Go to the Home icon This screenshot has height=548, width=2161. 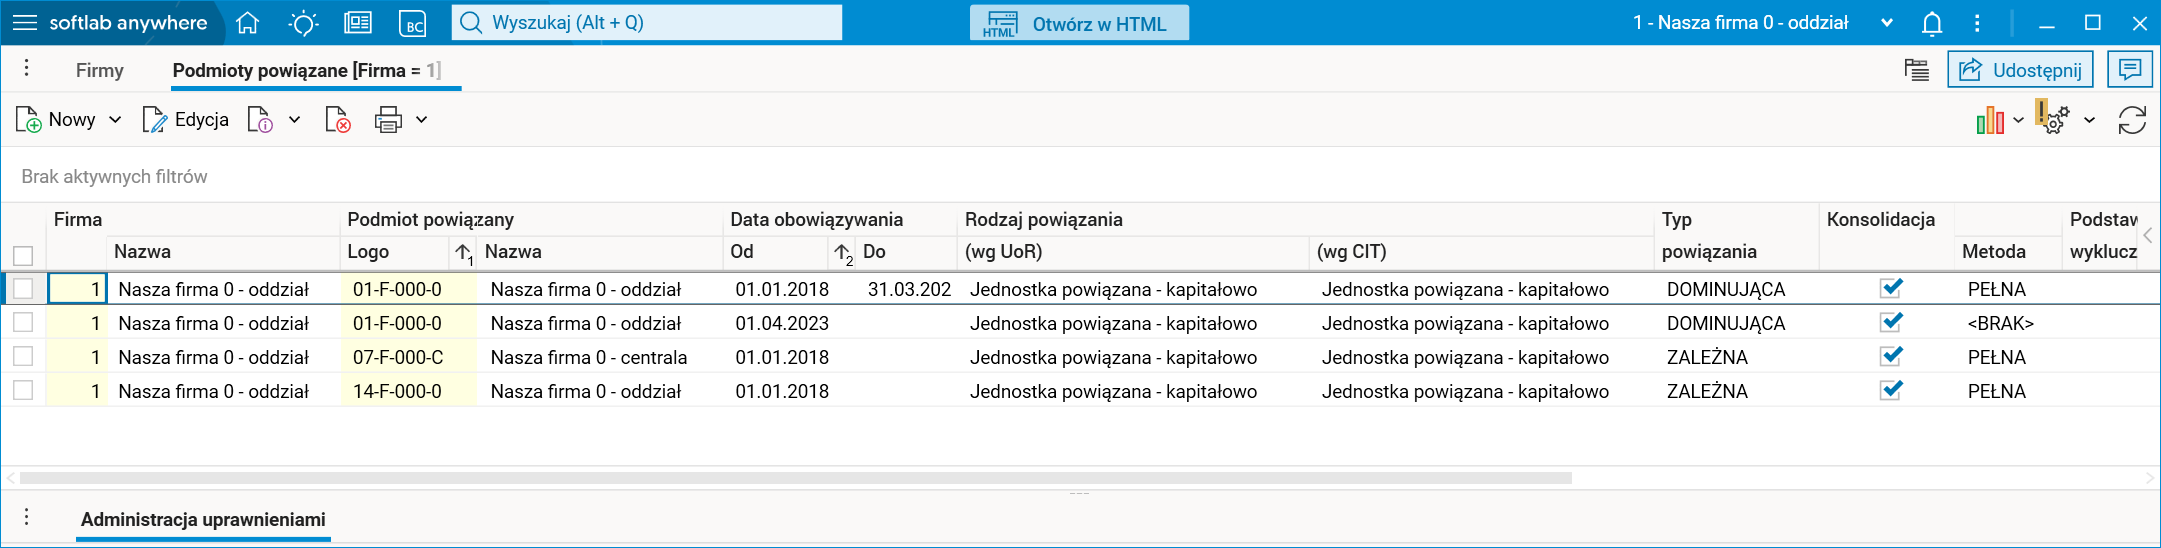coord(248,23)
